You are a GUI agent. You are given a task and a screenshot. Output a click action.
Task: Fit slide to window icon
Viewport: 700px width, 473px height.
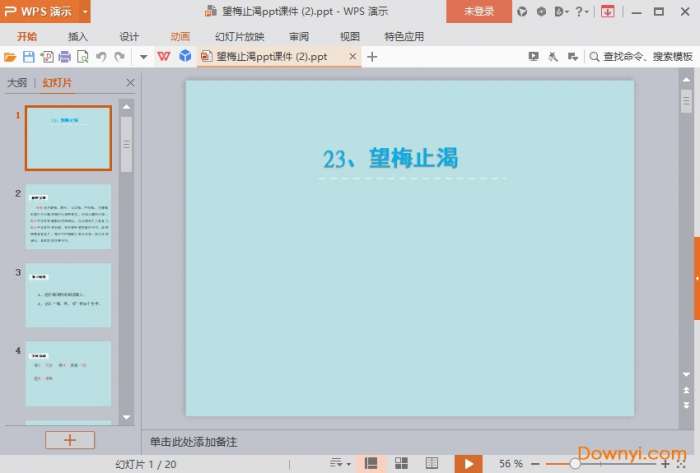click(x=682, y=464)
